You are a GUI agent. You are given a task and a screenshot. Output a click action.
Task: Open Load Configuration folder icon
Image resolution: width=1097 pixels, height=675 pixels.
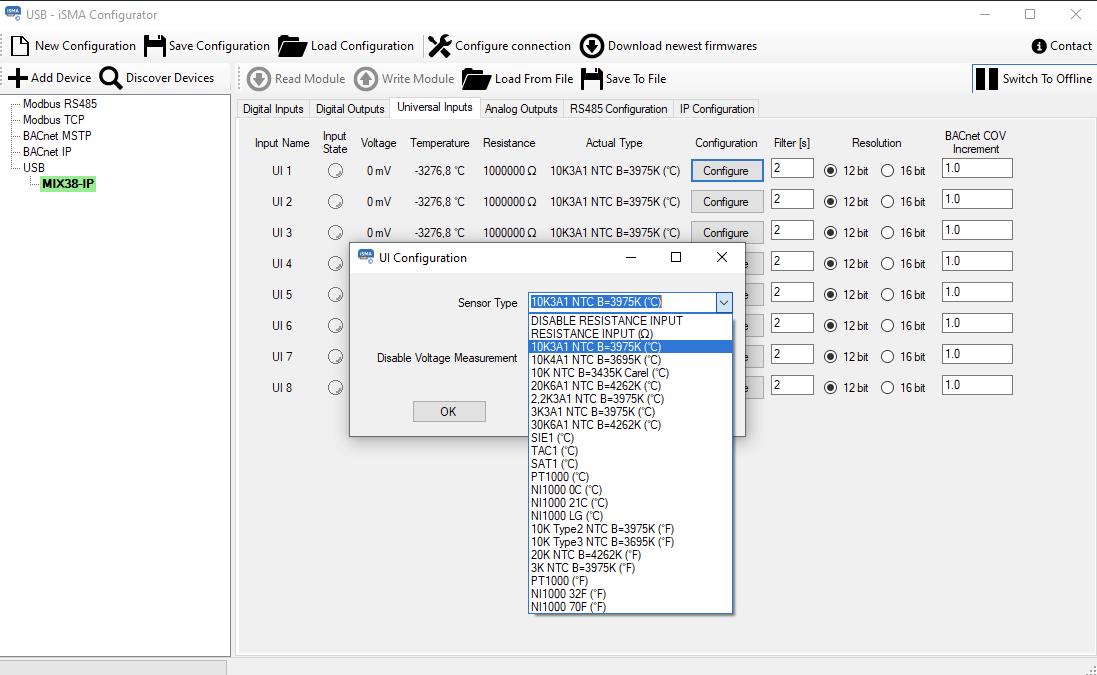pyautogui.click(x=292, y=46)
